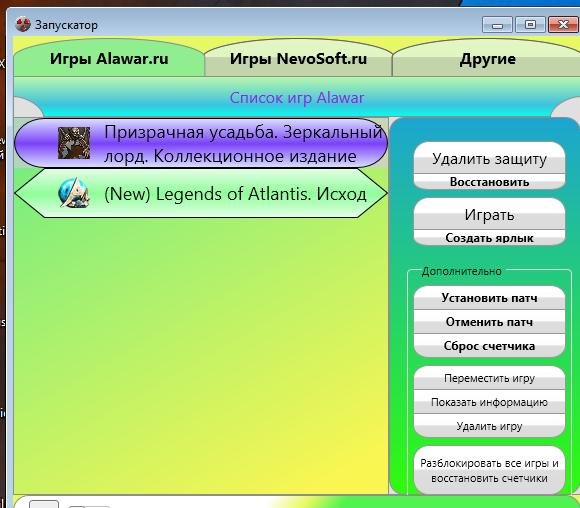Click Переместить игру button
Image resolution: width=580 pixels, height=508 pixels.
pyautogui.click(x=489, y=378)
